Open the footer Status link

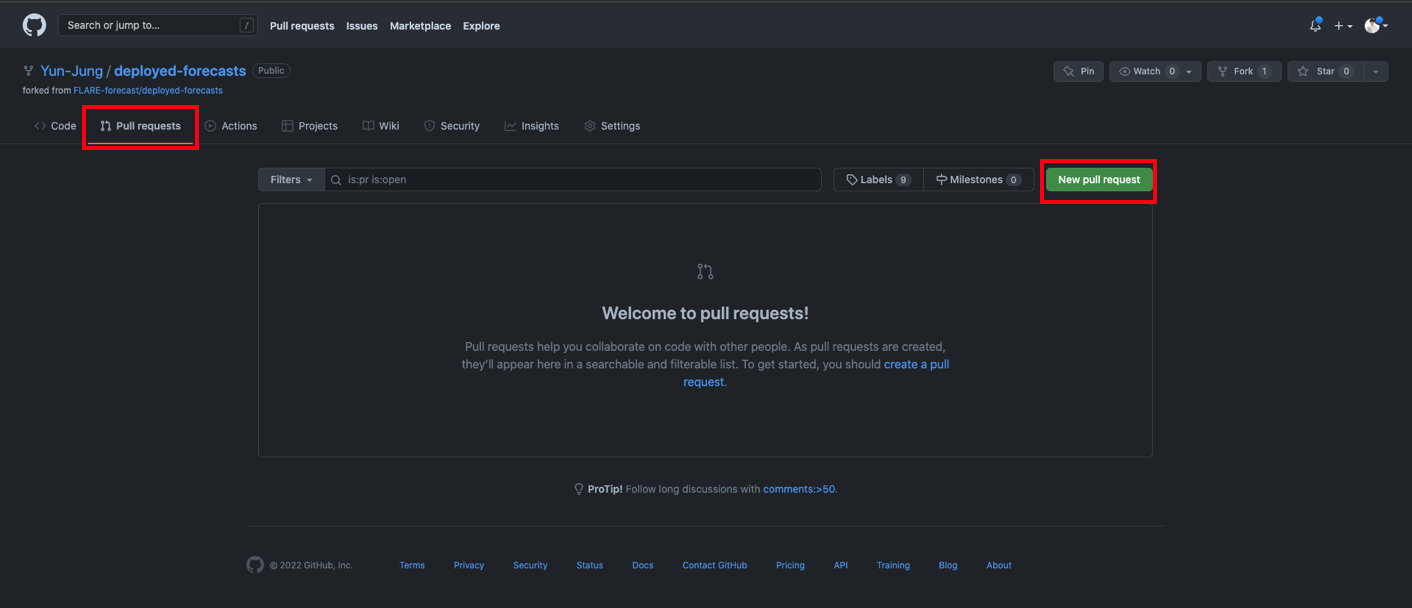pyautogui.click(x=590, y=565)
